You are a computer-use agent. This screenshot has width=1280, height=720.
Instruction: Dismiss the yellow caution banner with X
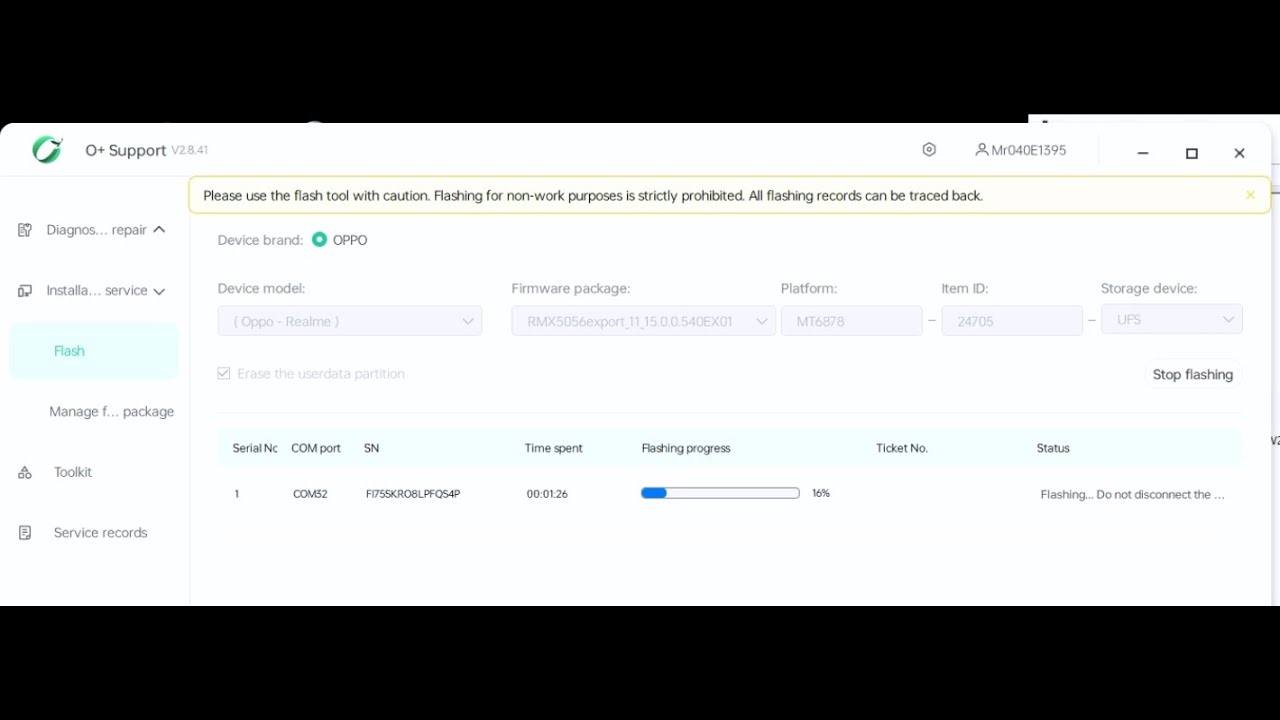[1250, 195]
